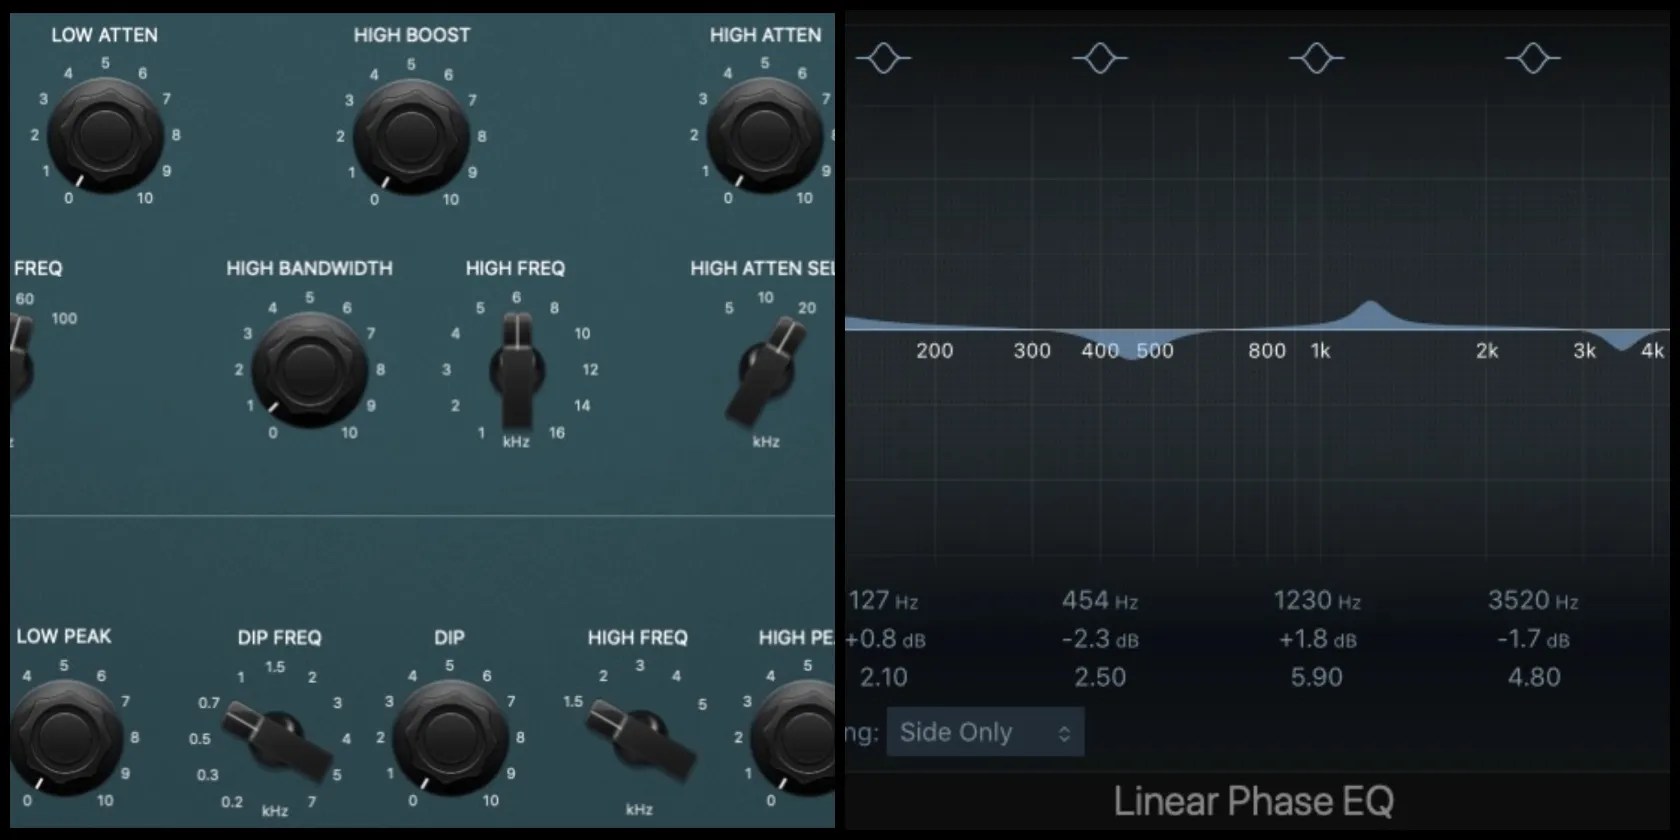
Task: Select the 454 Hz frequency value
Action: pos(1100,601)
